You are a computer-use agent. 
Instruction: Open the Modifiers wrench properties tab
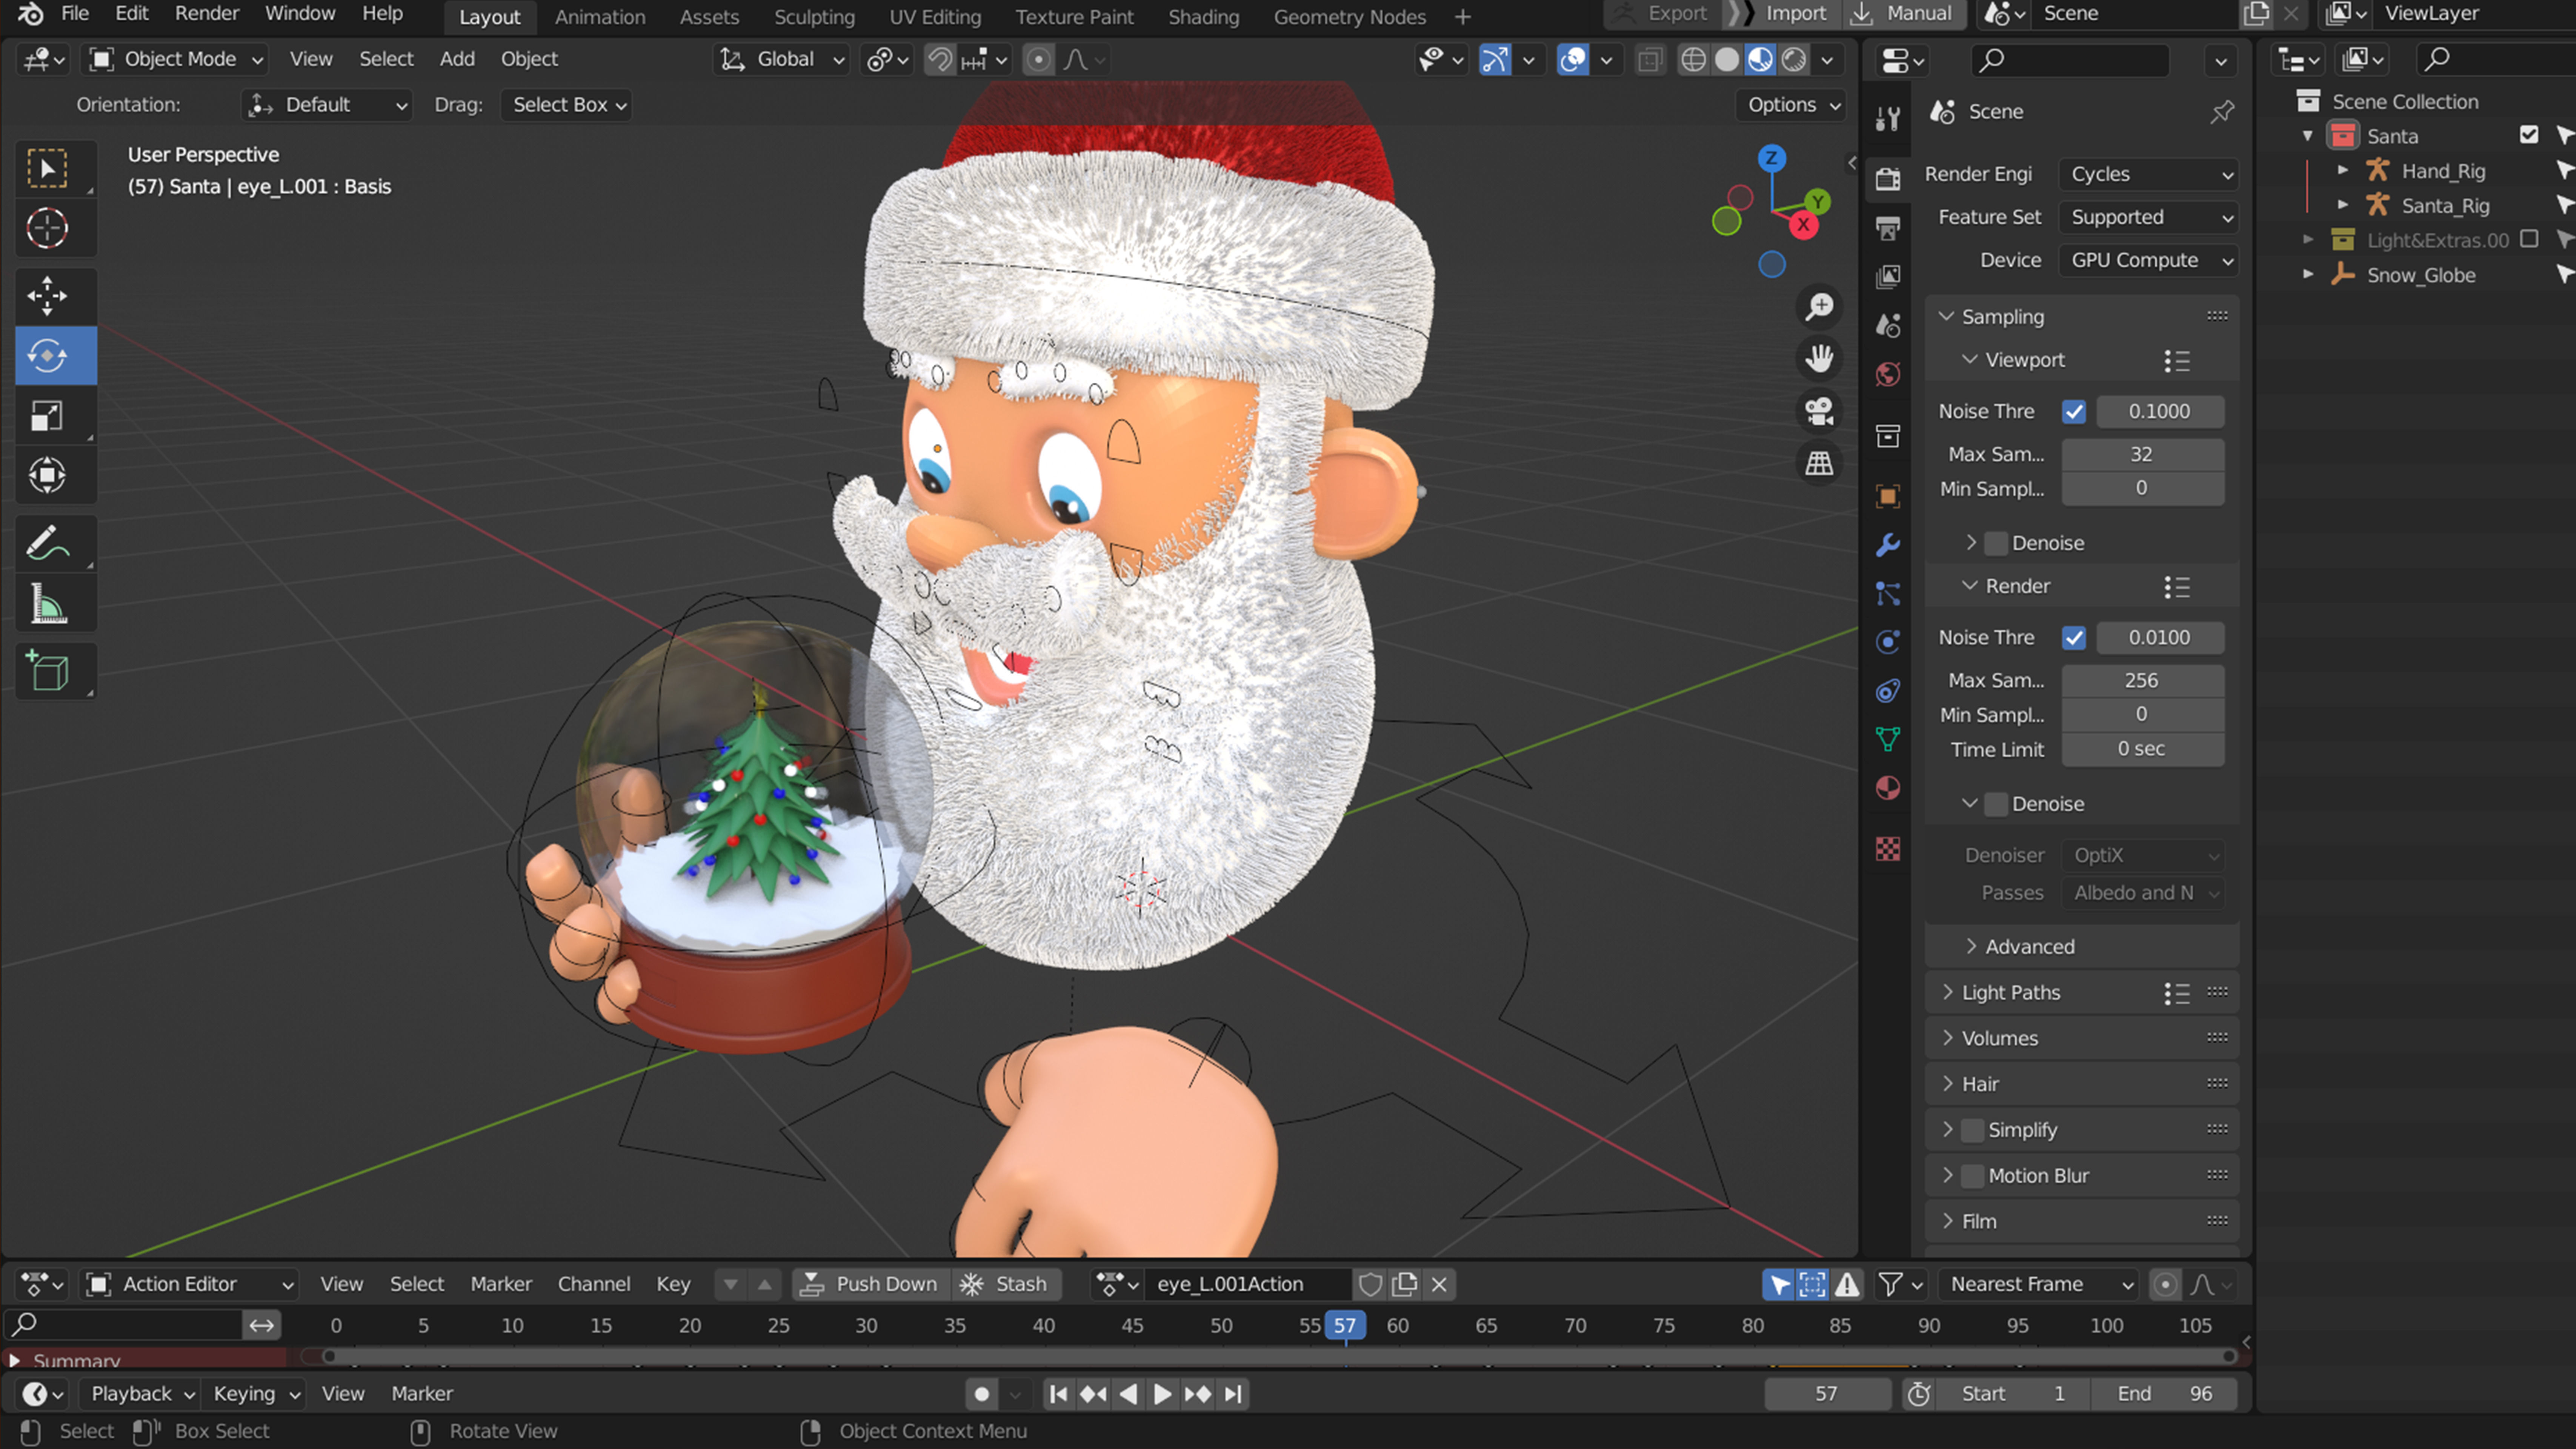(x=1888, y=545)
